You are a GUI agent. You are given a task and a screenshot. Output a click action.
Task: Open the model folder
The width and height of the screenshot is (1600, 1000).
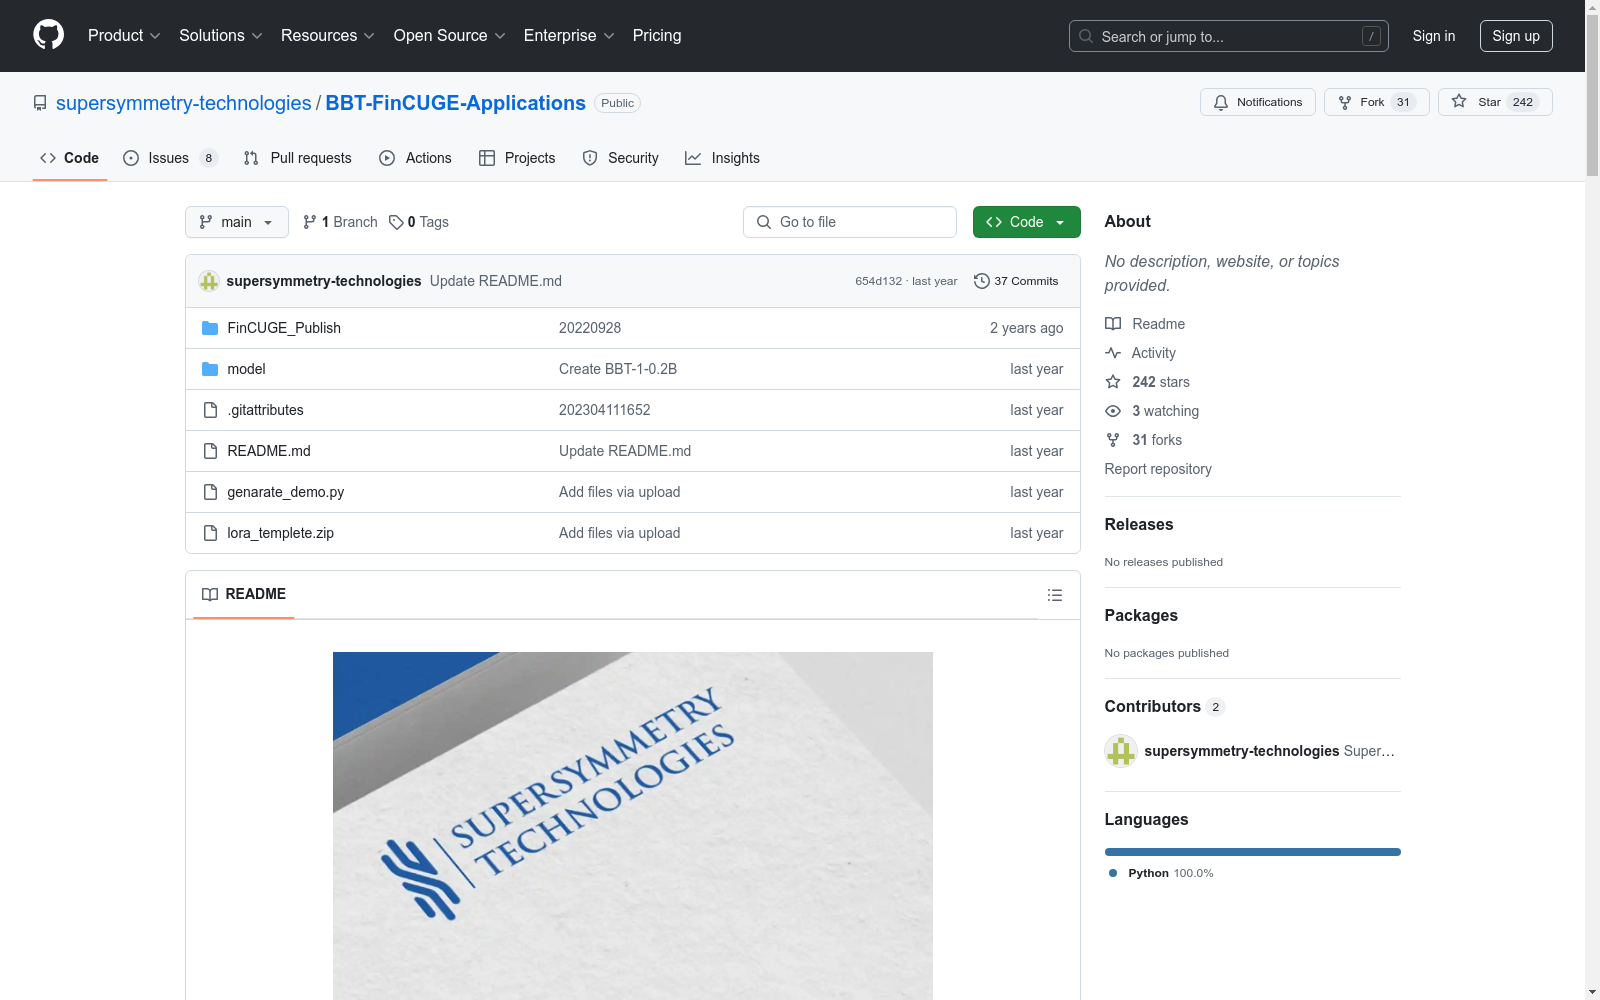[246, 369]
